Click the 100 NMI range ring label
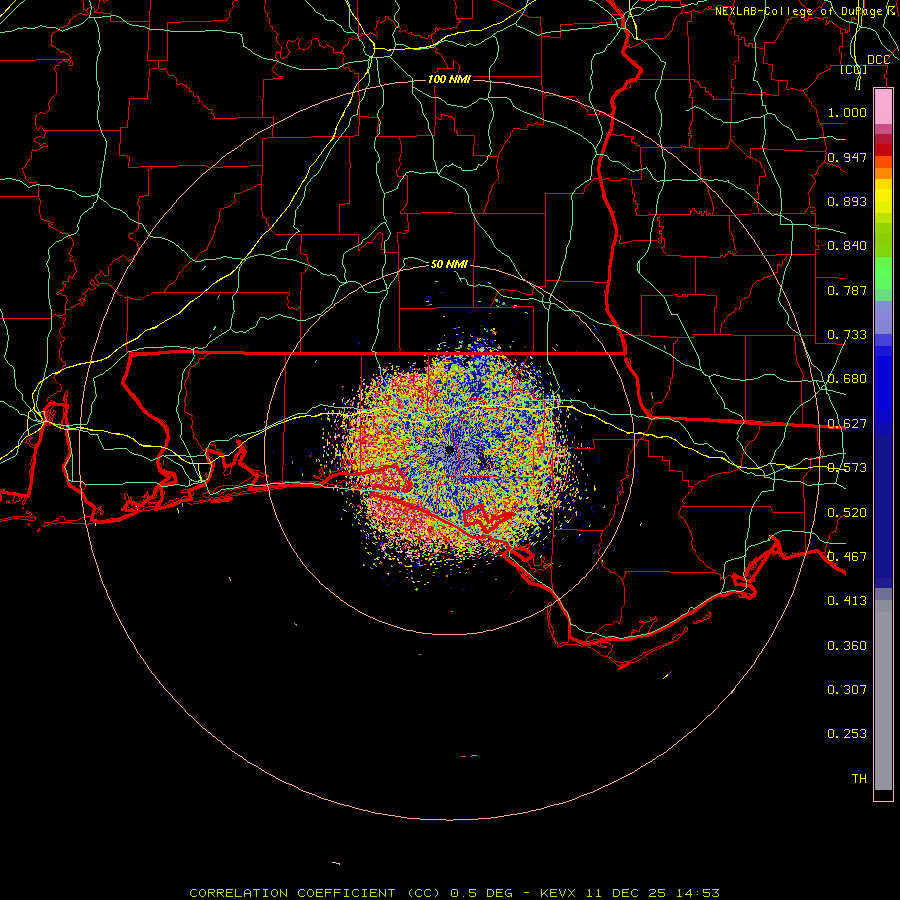The height and width of the screenshot is (900, 900). tap(449, 79)
